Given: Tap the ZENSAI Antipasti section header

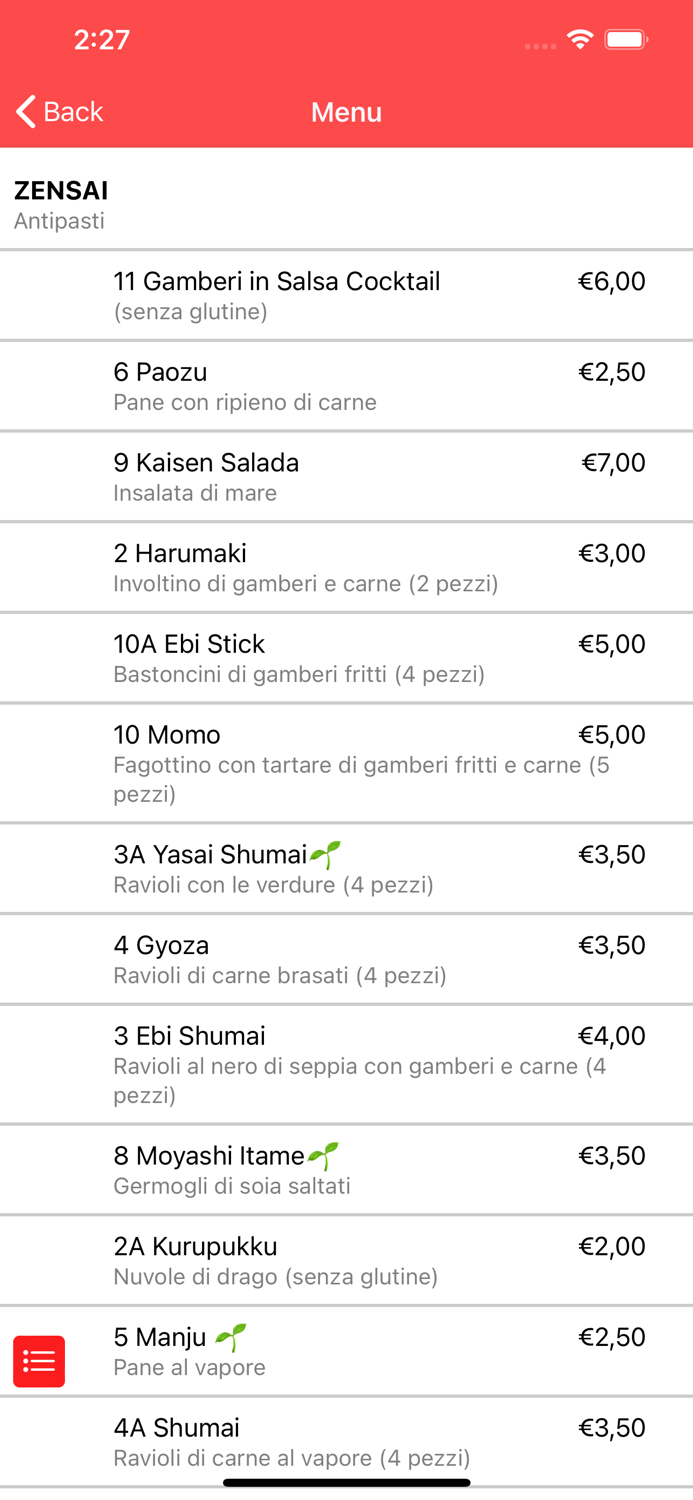Looking at the screenshot, I should [61, 204].
